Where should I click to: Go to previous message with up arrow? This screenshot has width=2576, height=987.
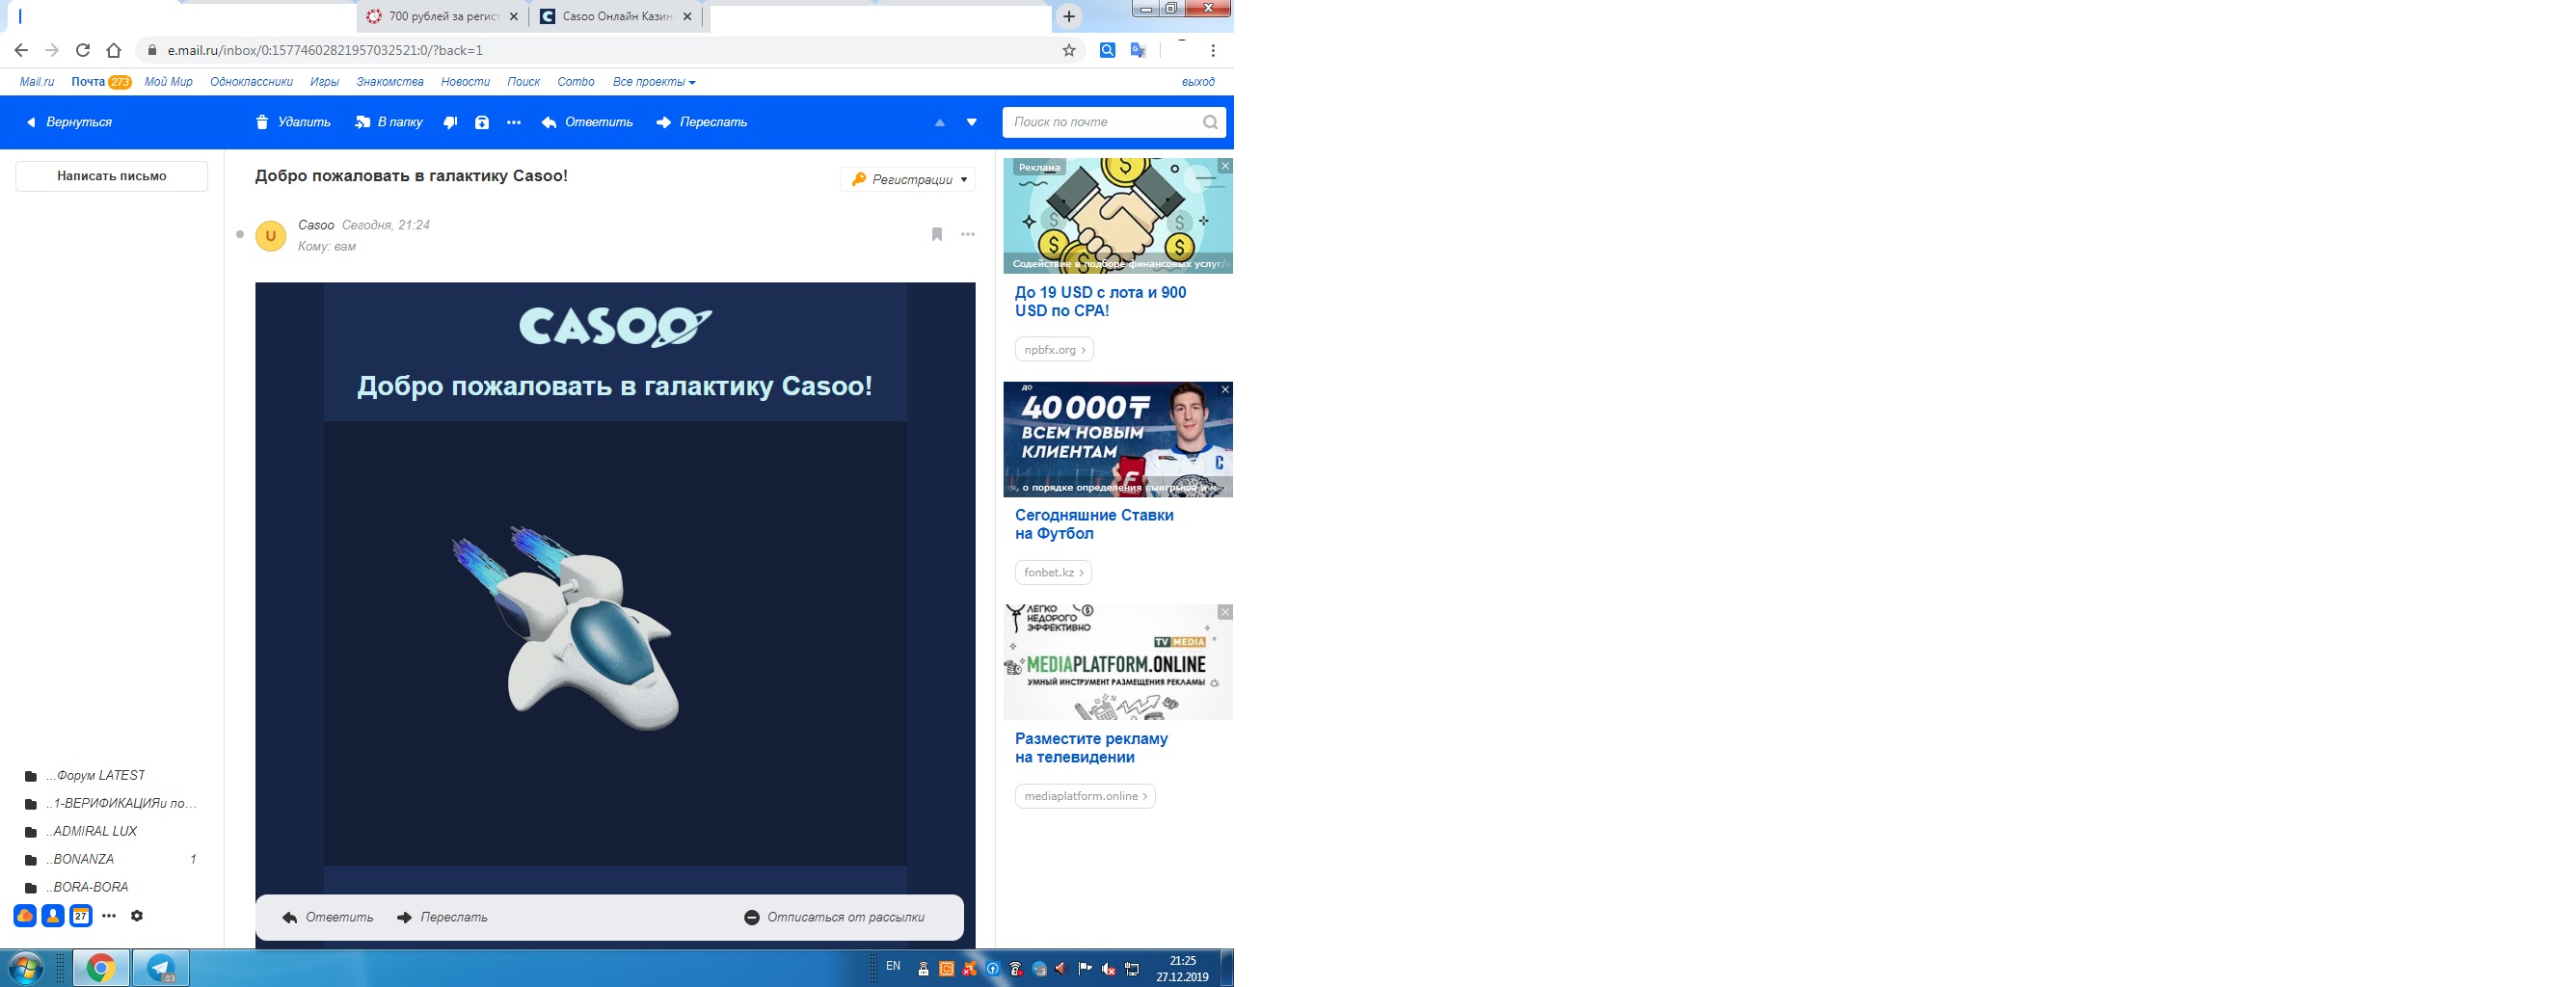tap(939, 122)
